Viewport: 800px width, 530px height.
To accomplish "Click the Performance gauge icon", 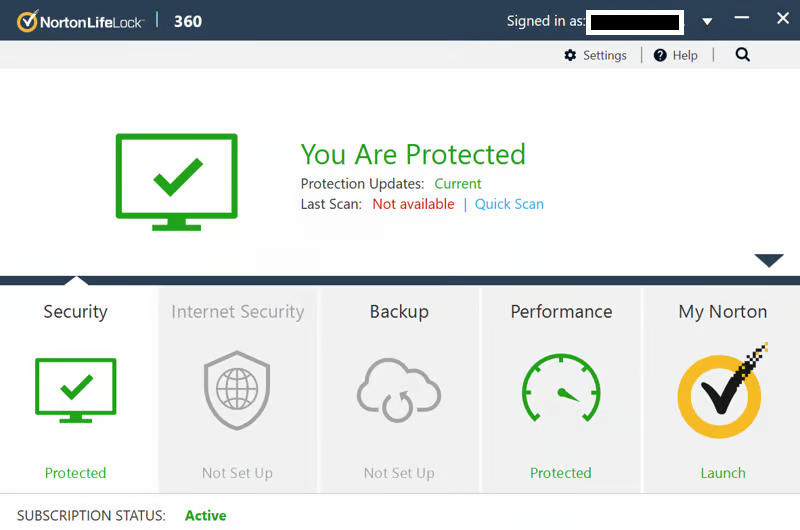I will coord(561,391).
